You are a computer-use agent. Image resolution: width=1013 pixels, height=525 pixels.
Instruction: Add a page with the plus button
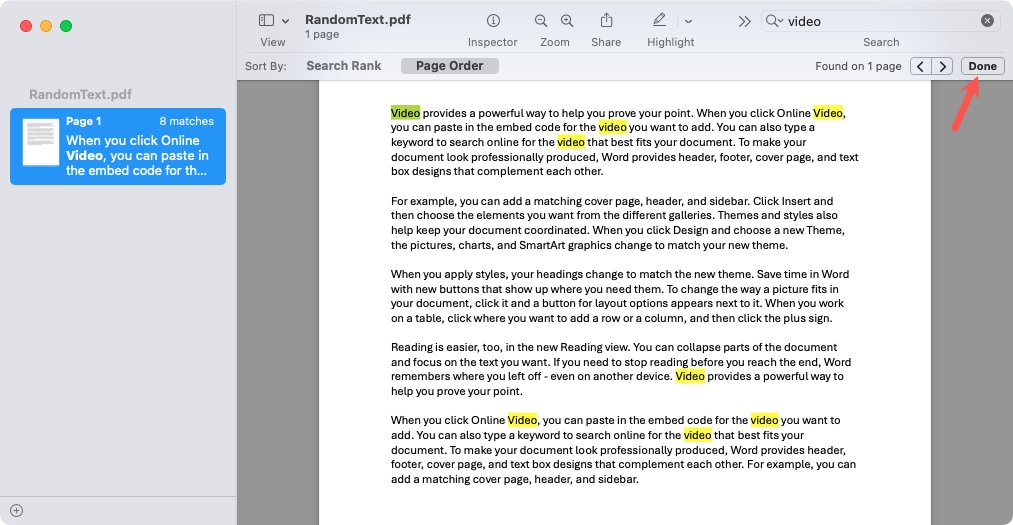click(16, 510)
